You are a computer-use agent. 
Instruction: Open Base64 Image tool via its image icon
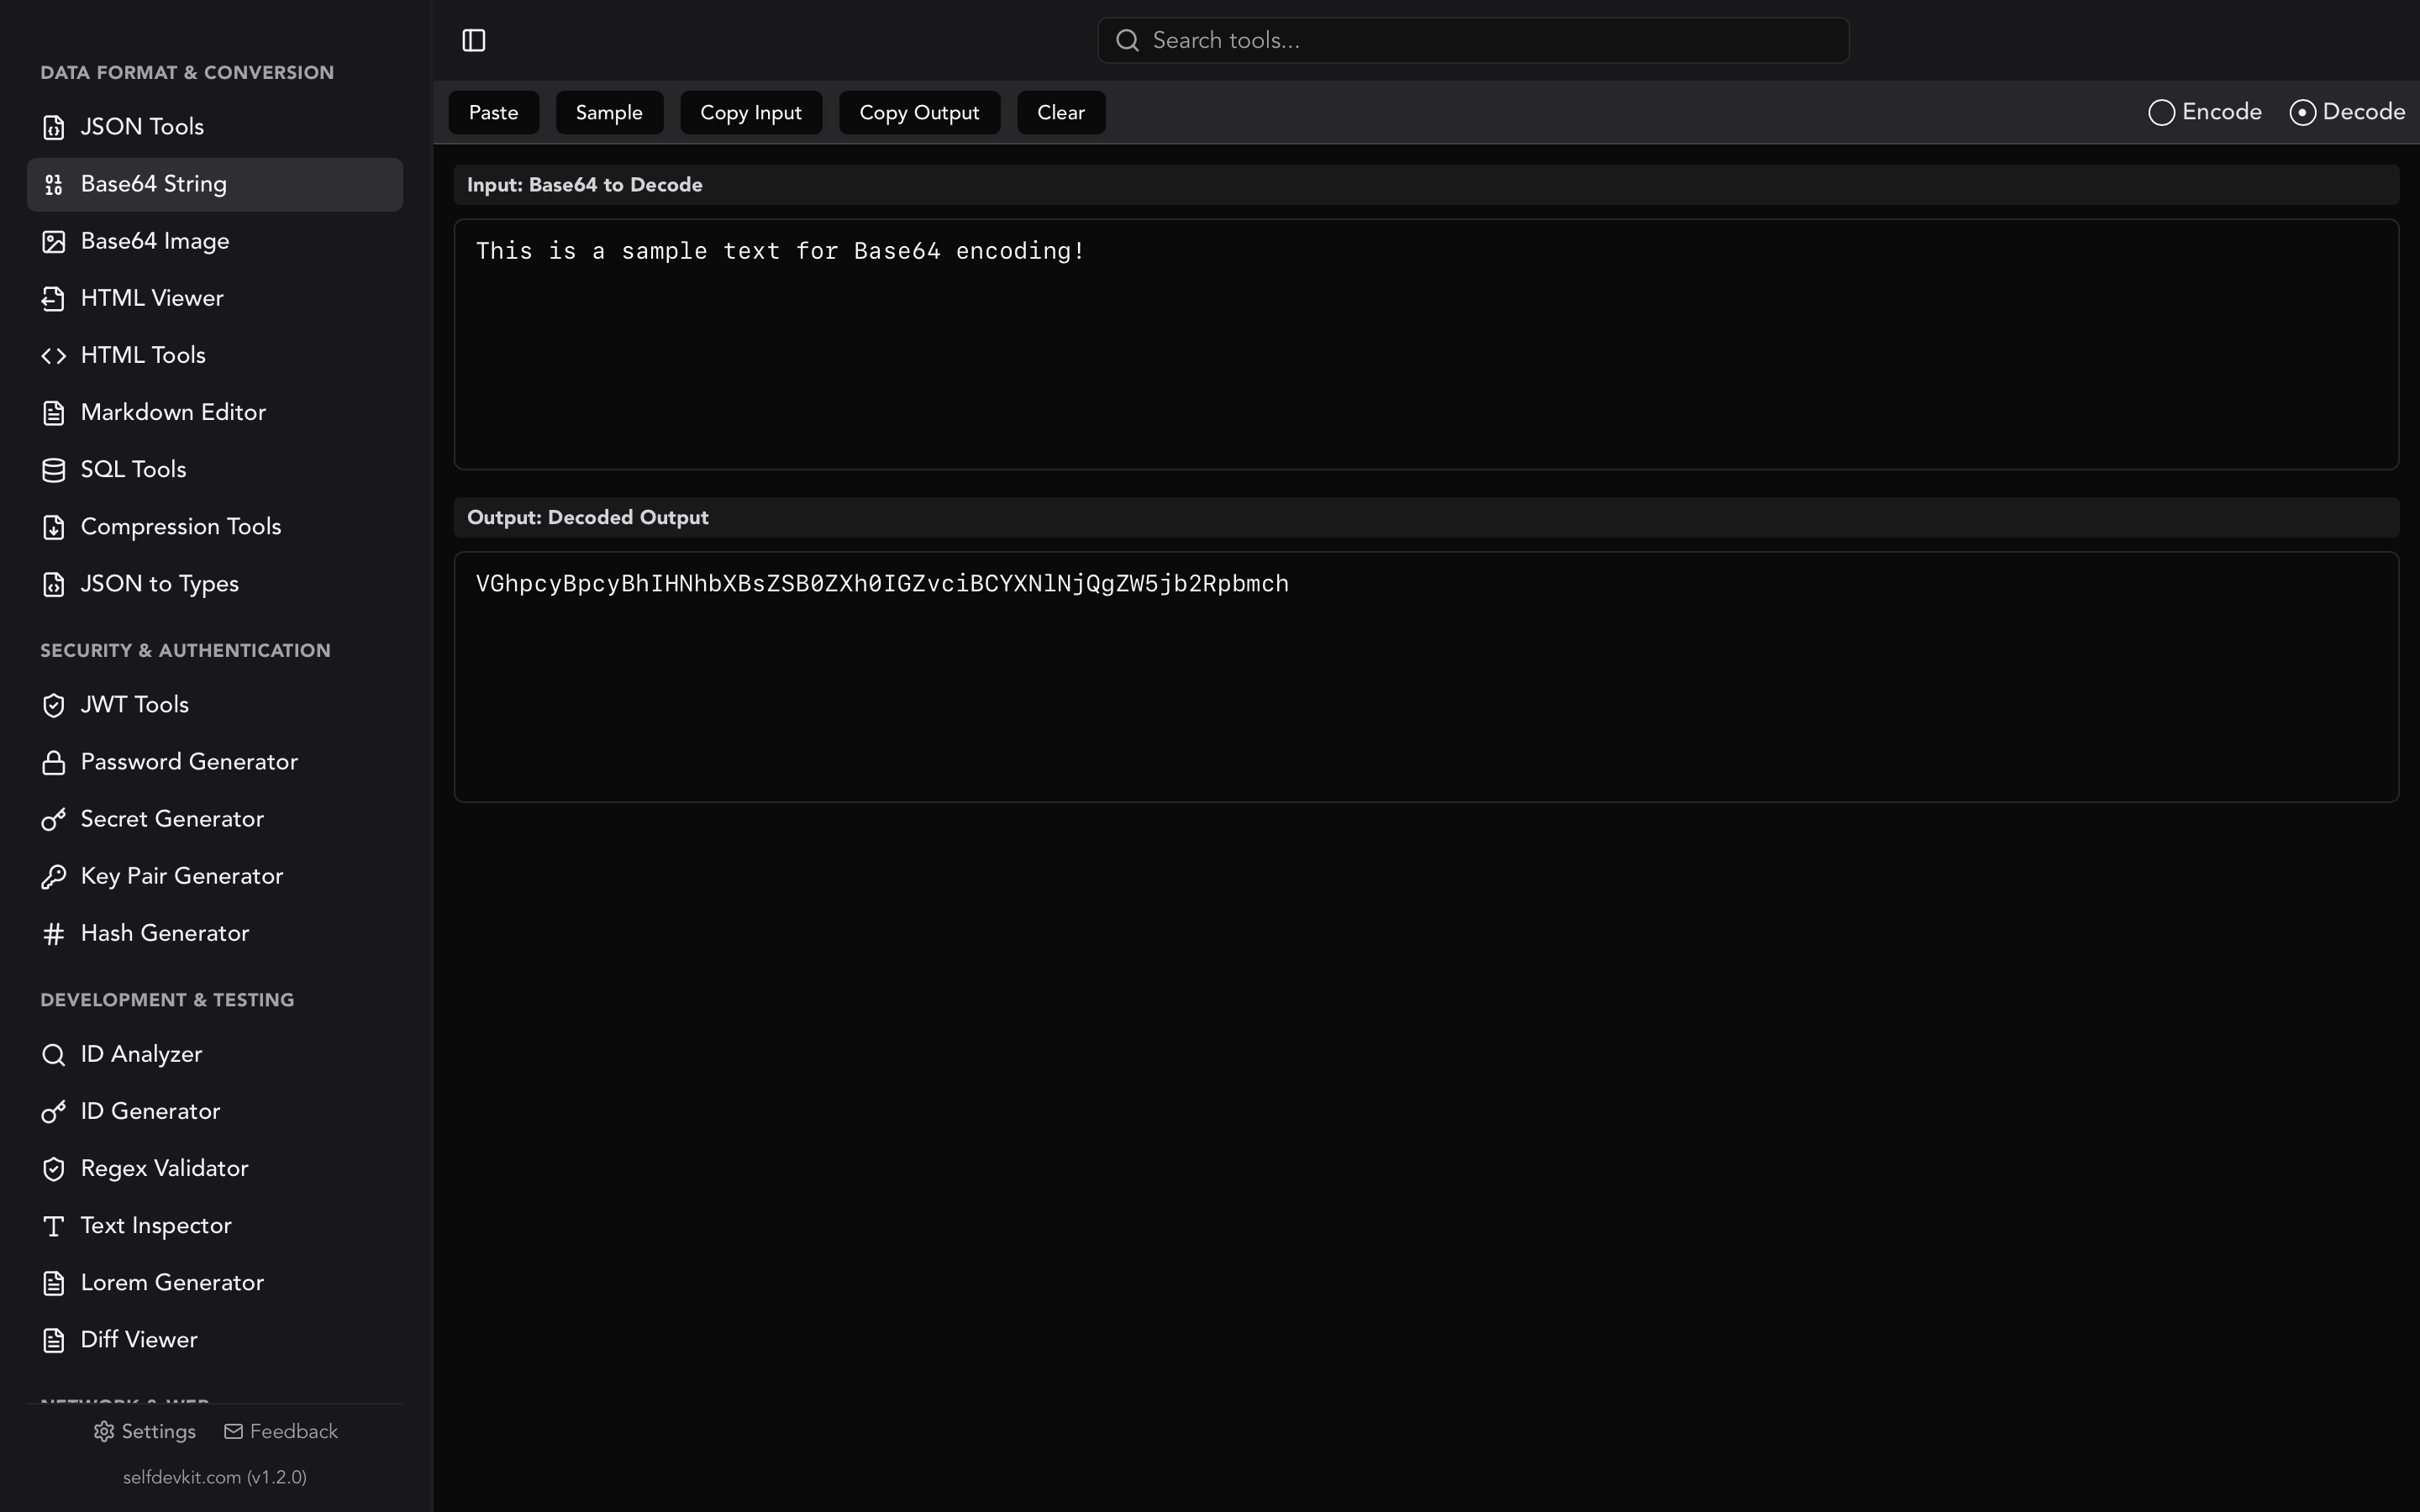click(x=53, y=241)
